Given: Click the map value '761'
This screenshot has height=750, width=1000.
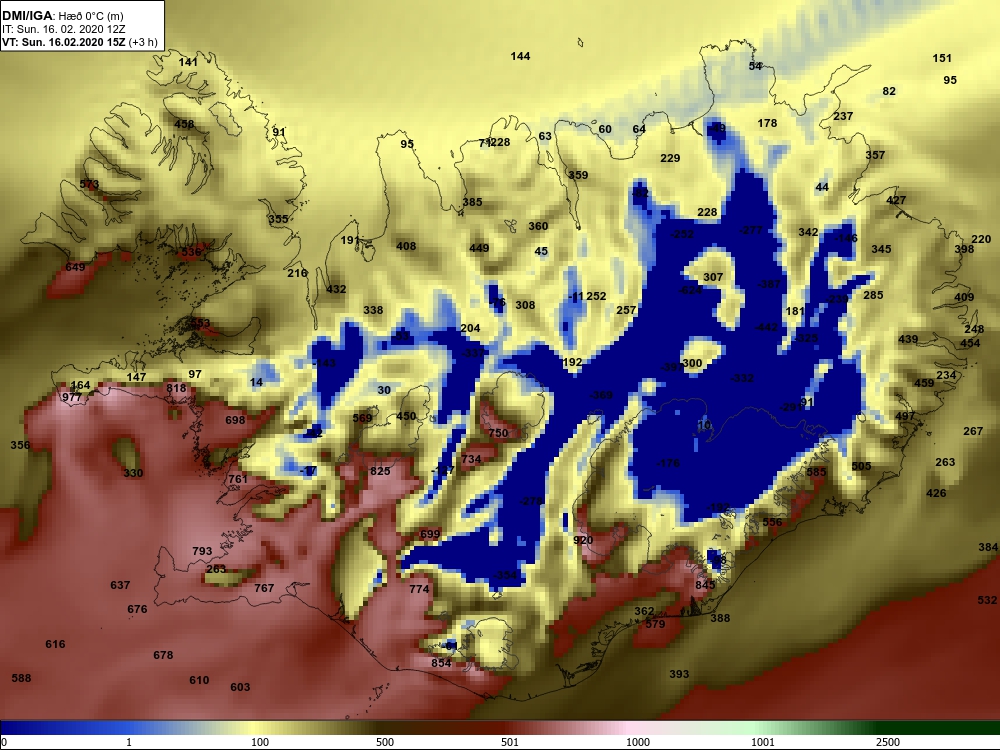Looking at the screenshot, I should pyautogui.click(x=238, y=479).
